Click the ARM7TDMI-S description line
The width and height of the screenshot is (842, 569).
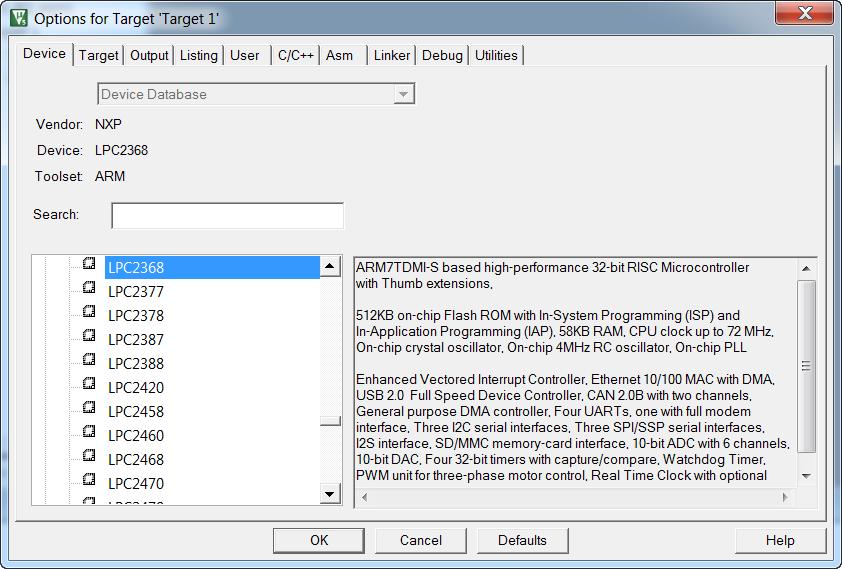(553, 267)
